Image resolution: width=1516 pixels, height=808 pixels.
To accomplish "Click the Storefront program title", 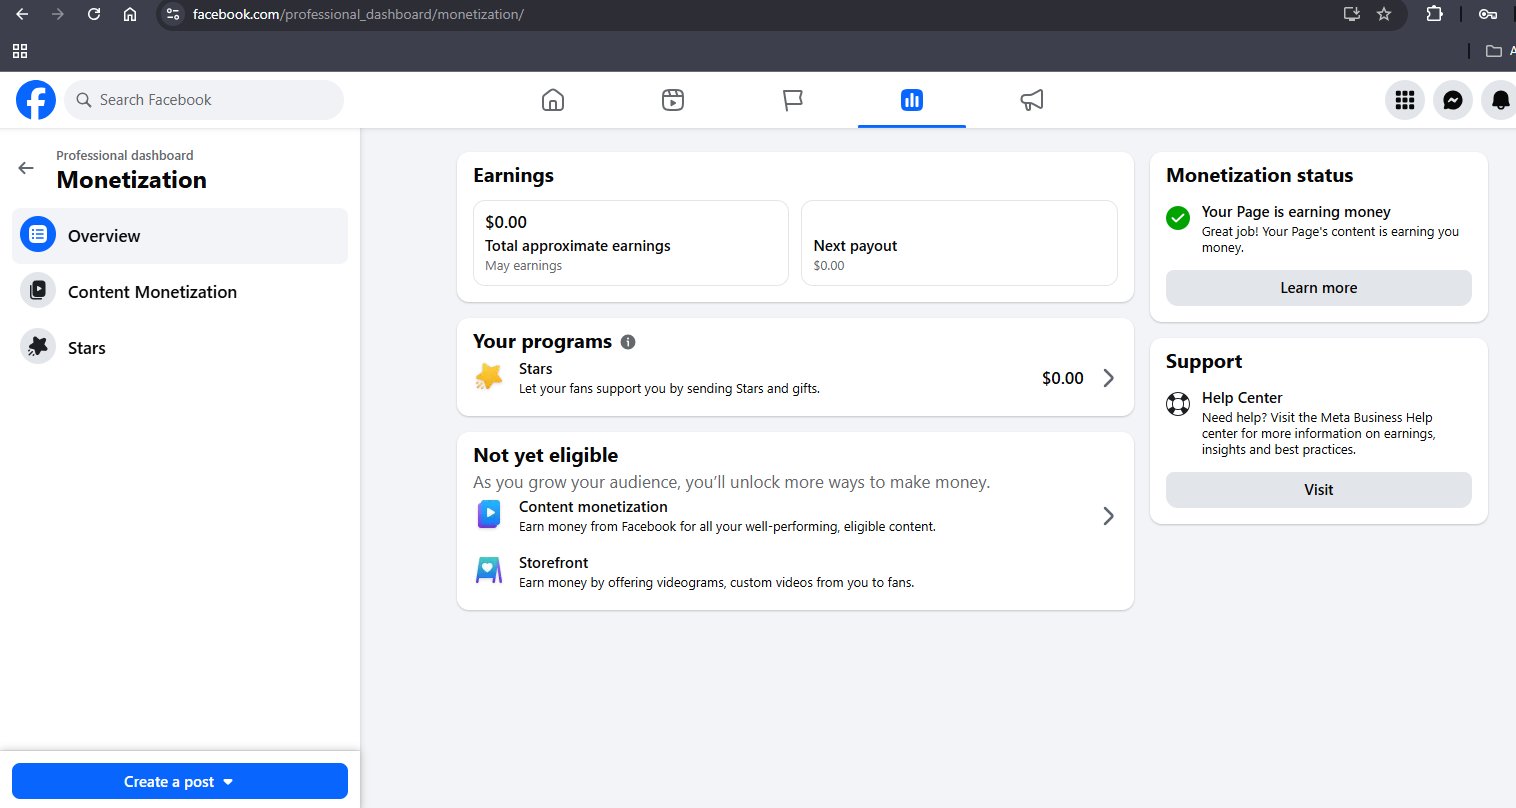I will [x=553, y=563].
